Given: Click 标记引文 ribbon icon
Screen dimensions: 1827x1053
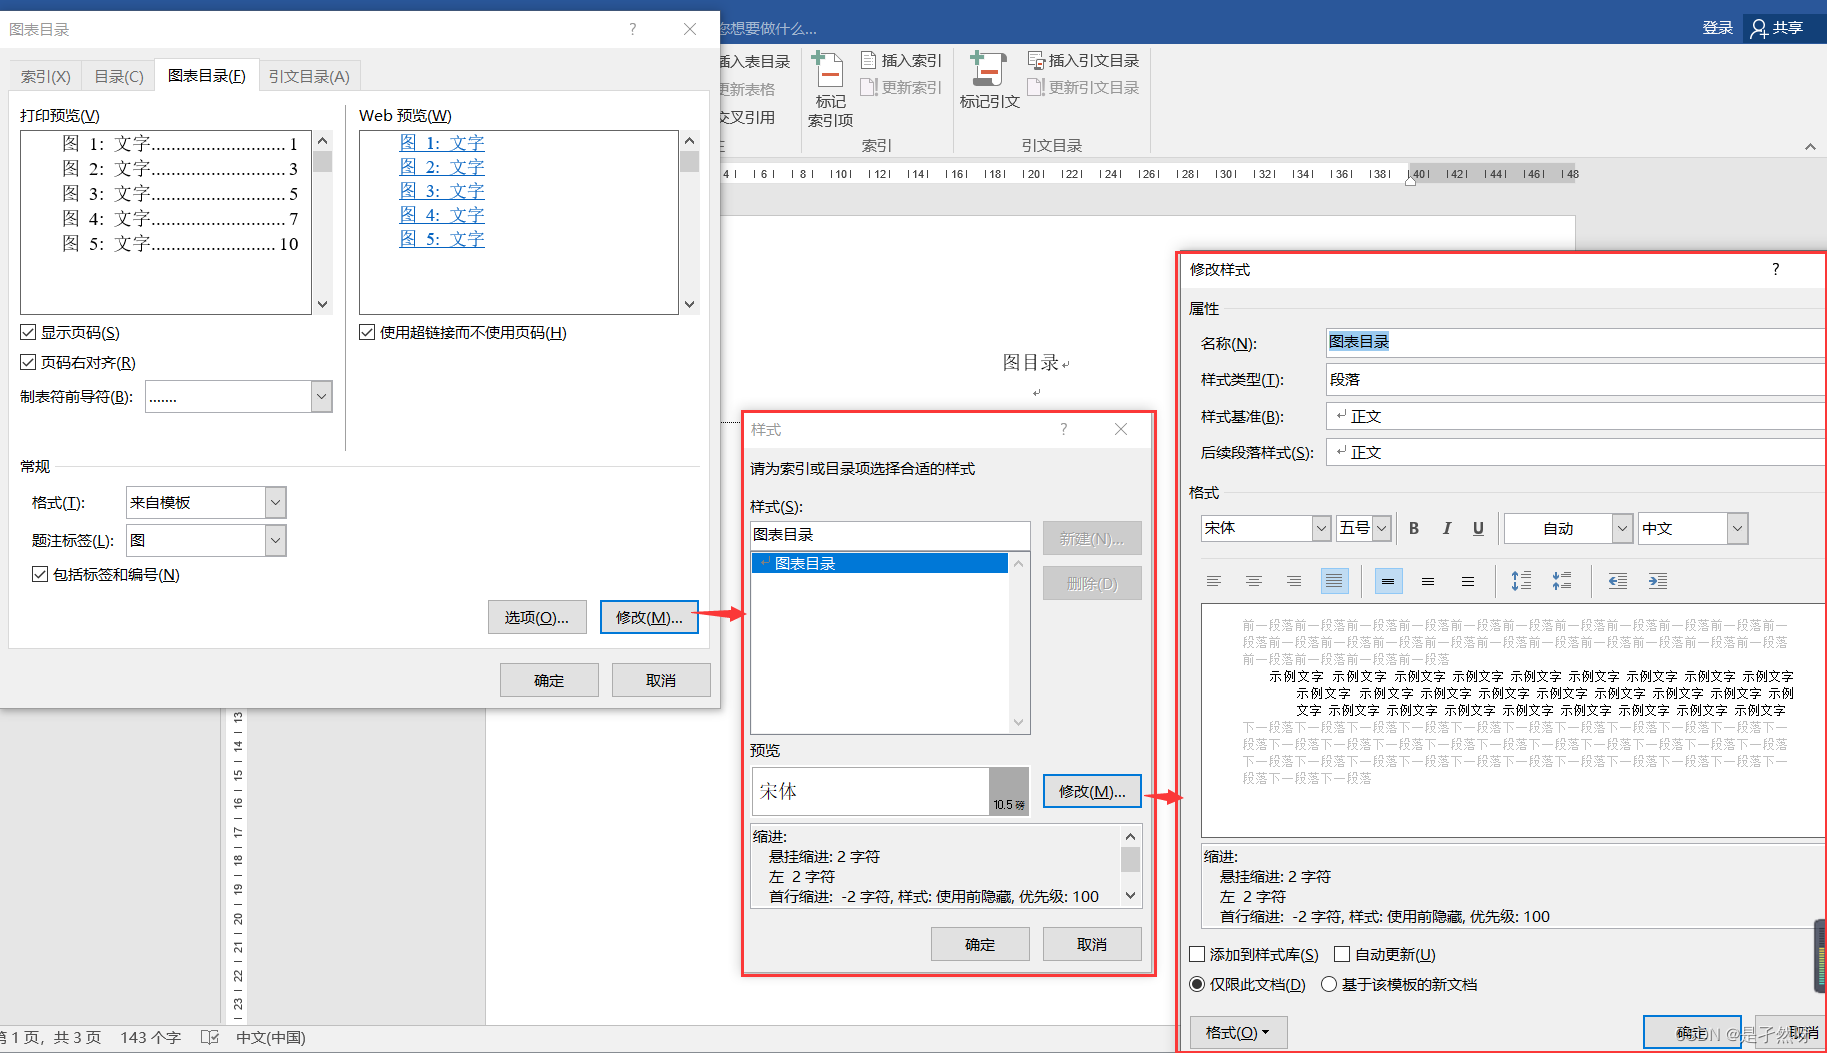Looking at the screenshot, I should coord(989,81).
